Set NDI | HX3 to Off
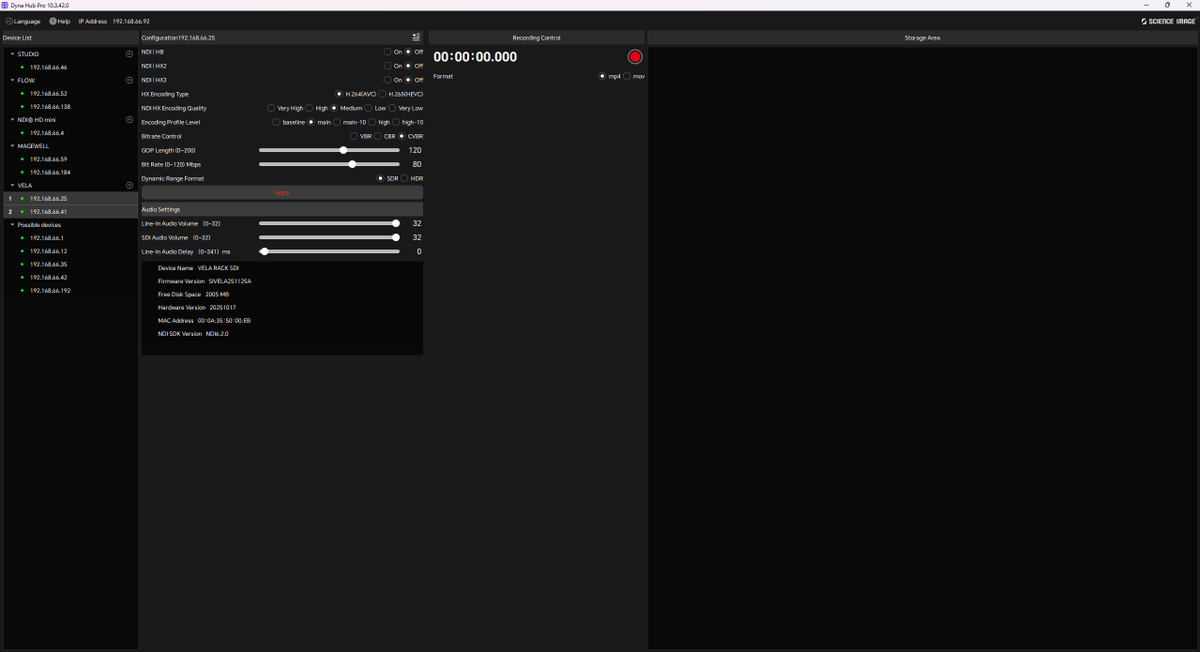Image resolution: width=1200 pixels, height=652 pixels. click(408, 80)
